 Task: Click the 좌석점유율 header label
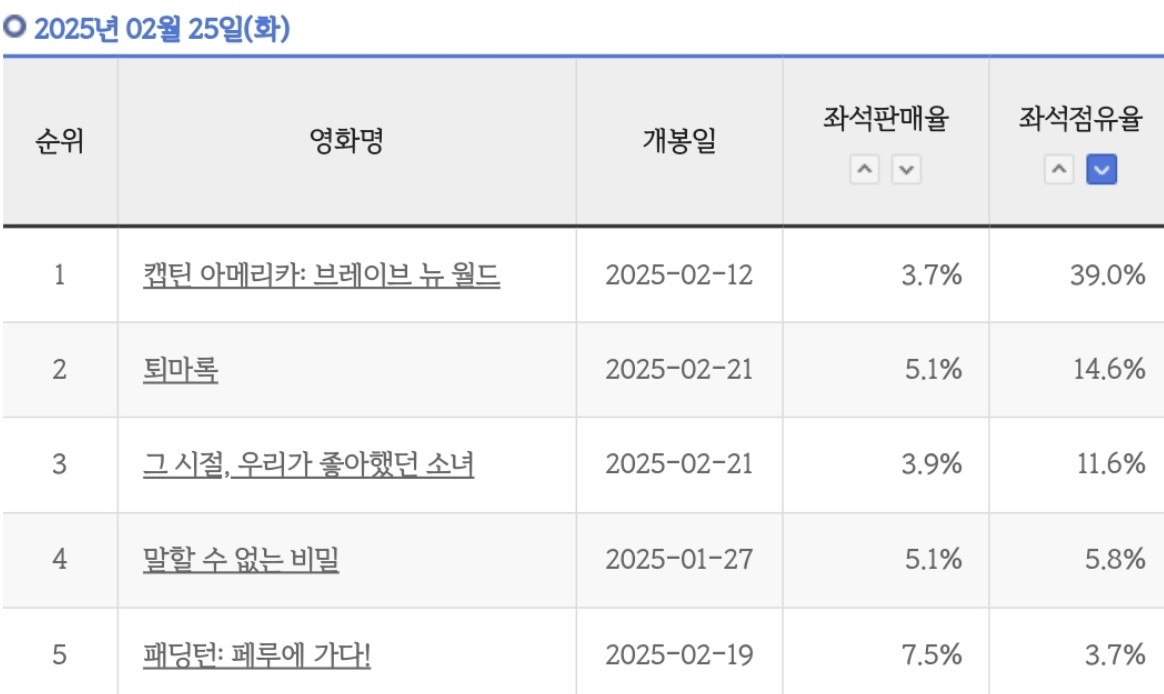click(1080, 121)
